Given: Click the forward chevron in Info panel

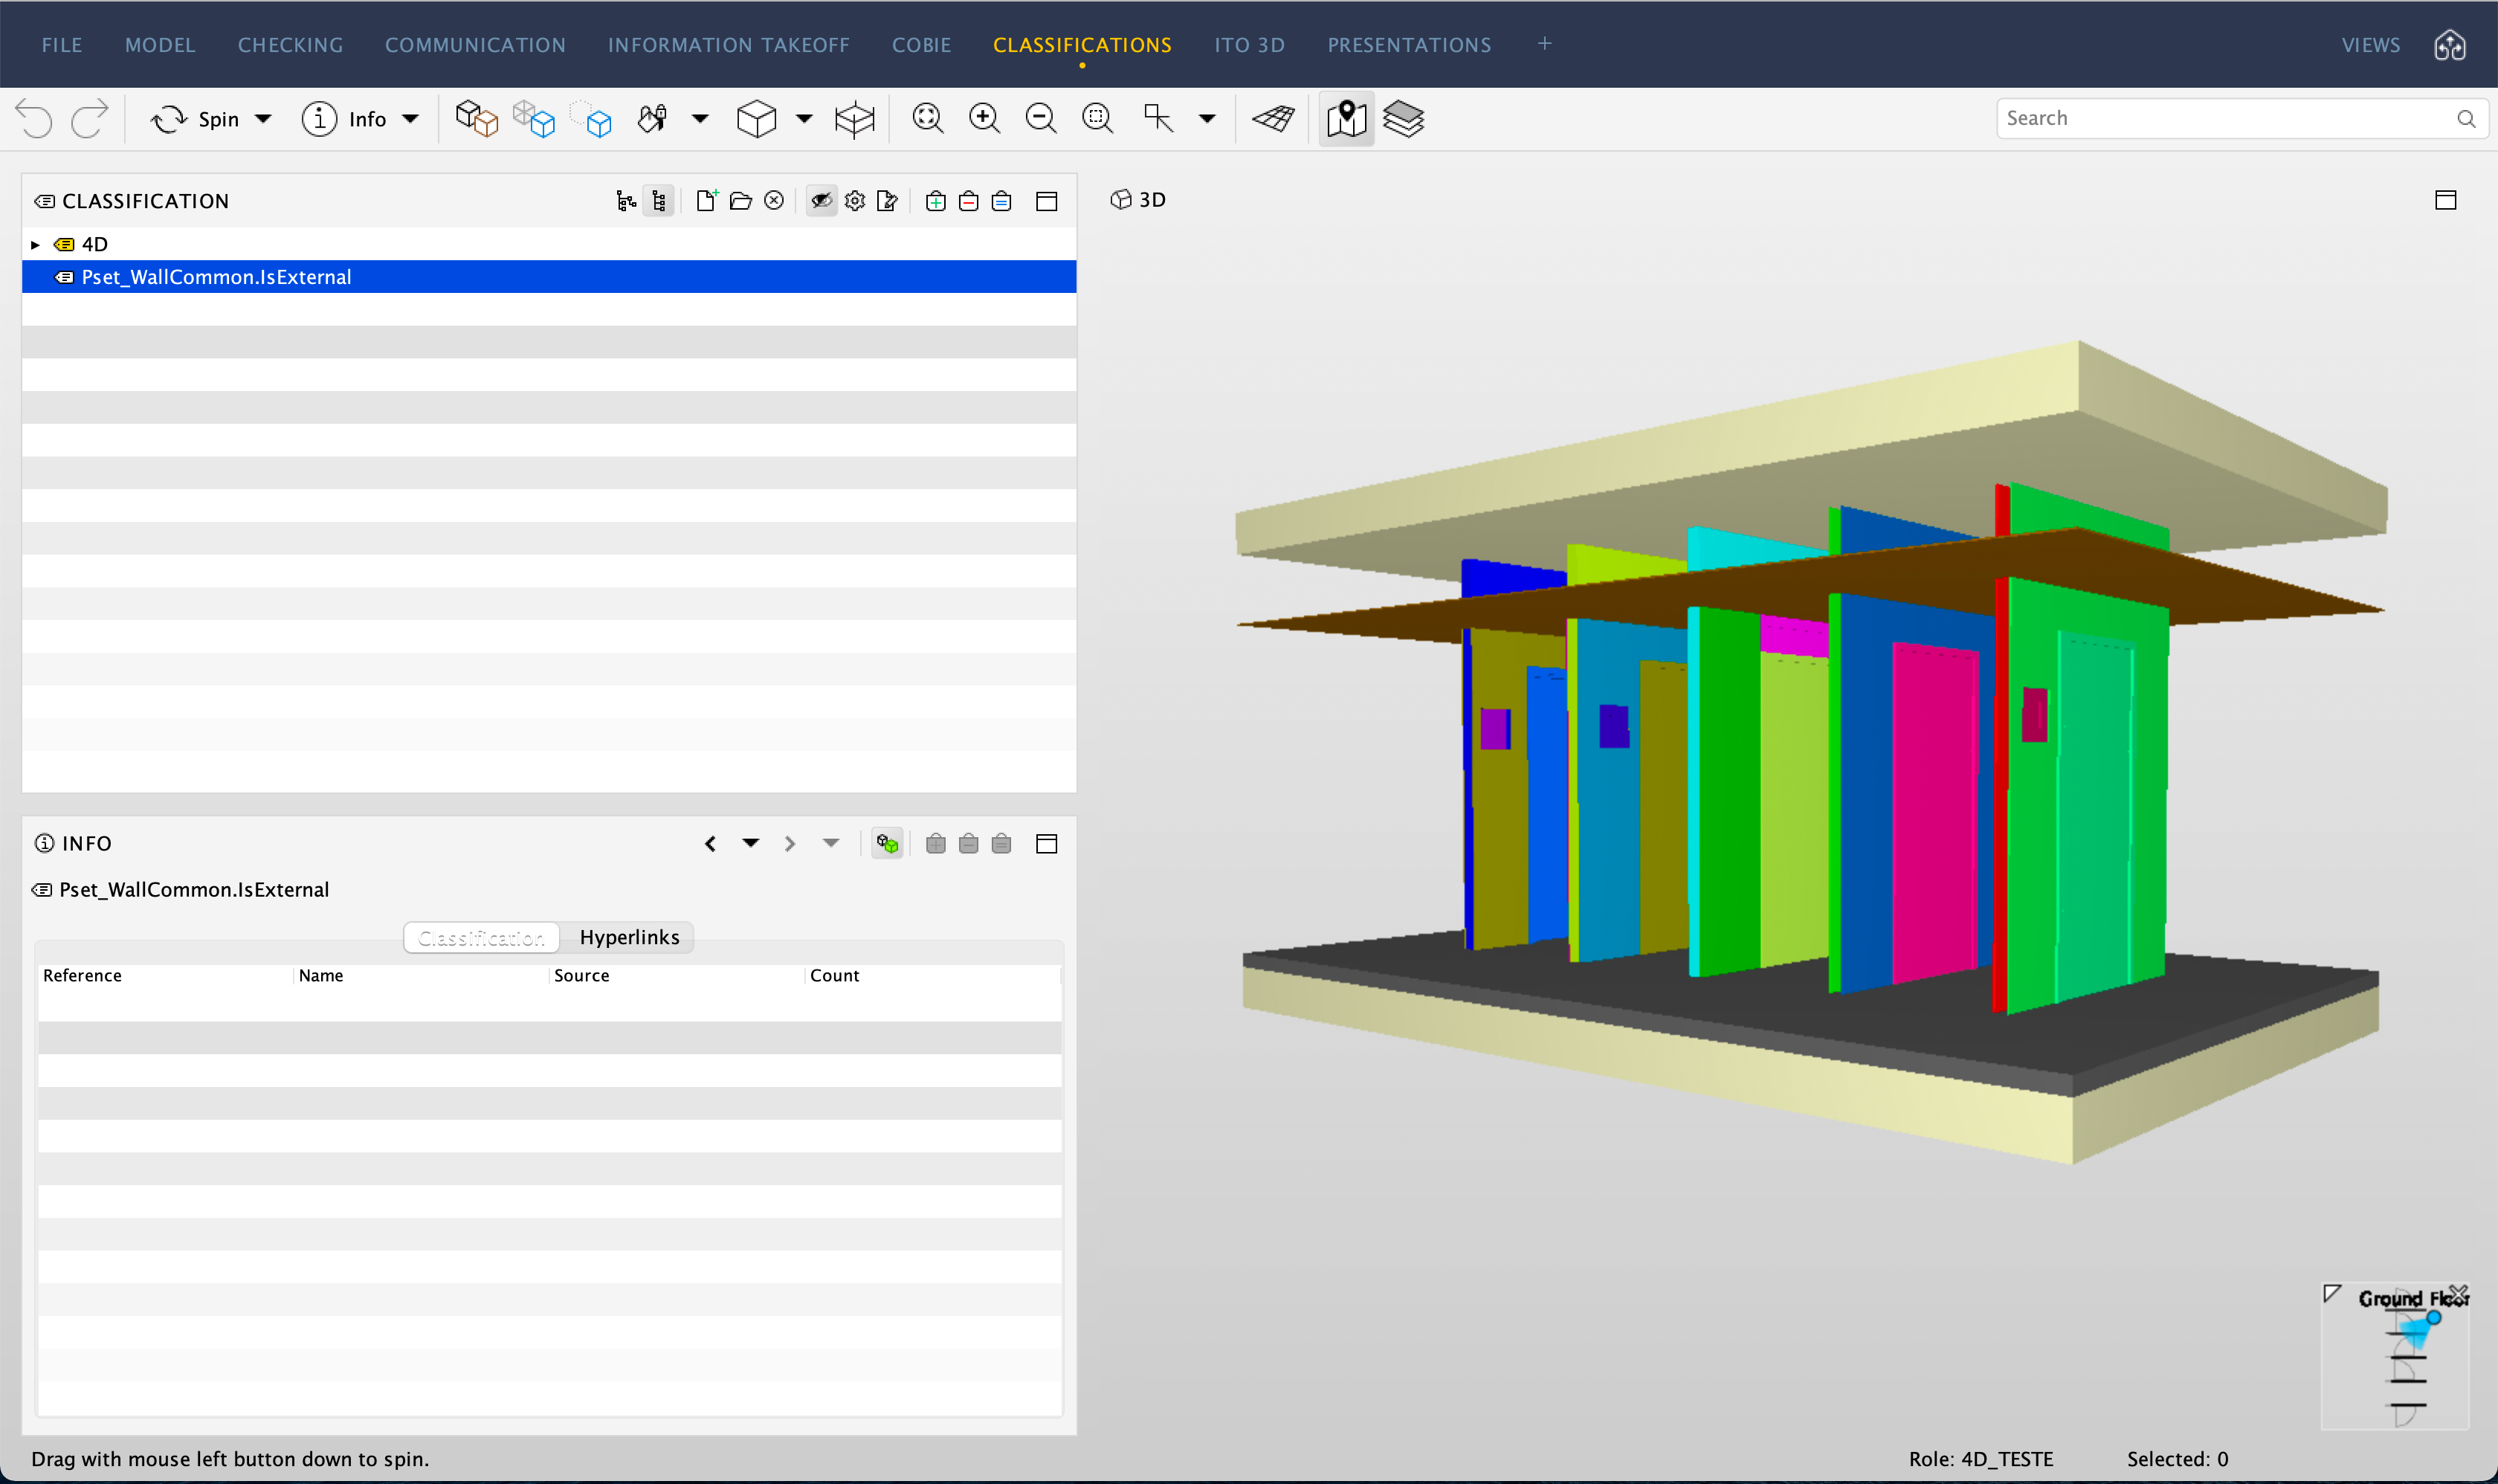Looking at the screenshot, I should click(x=790, y=844).
